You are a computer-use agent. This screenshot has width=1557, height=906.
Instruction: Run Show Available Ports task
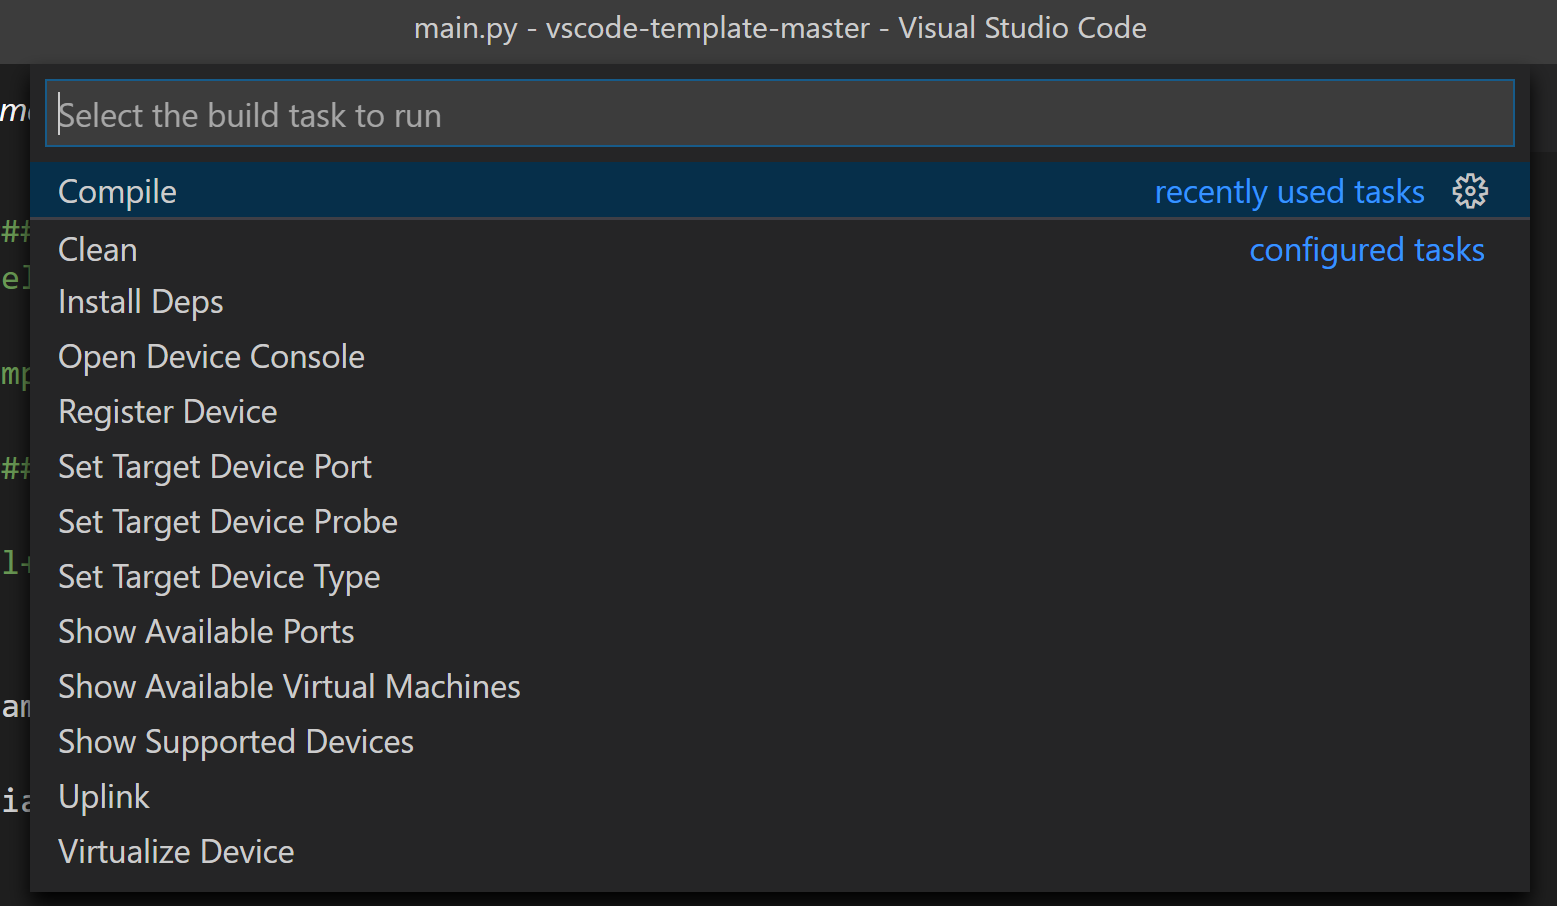(x=780, y=632)
